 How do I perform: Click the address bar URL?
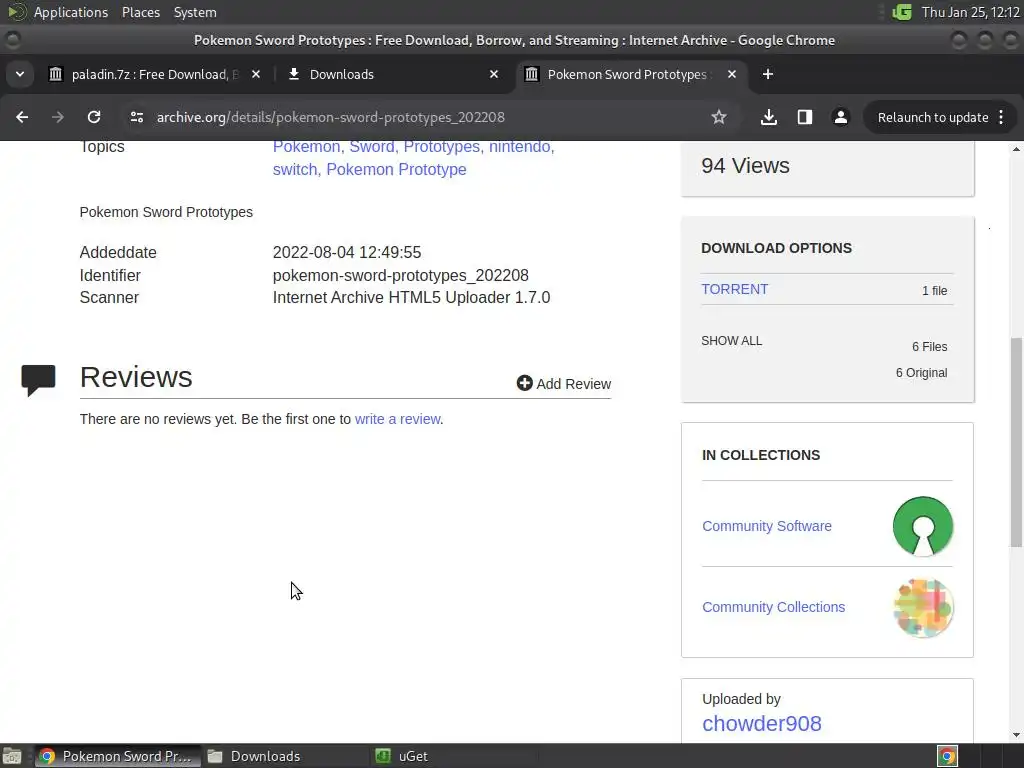click(x=330, y=118)
